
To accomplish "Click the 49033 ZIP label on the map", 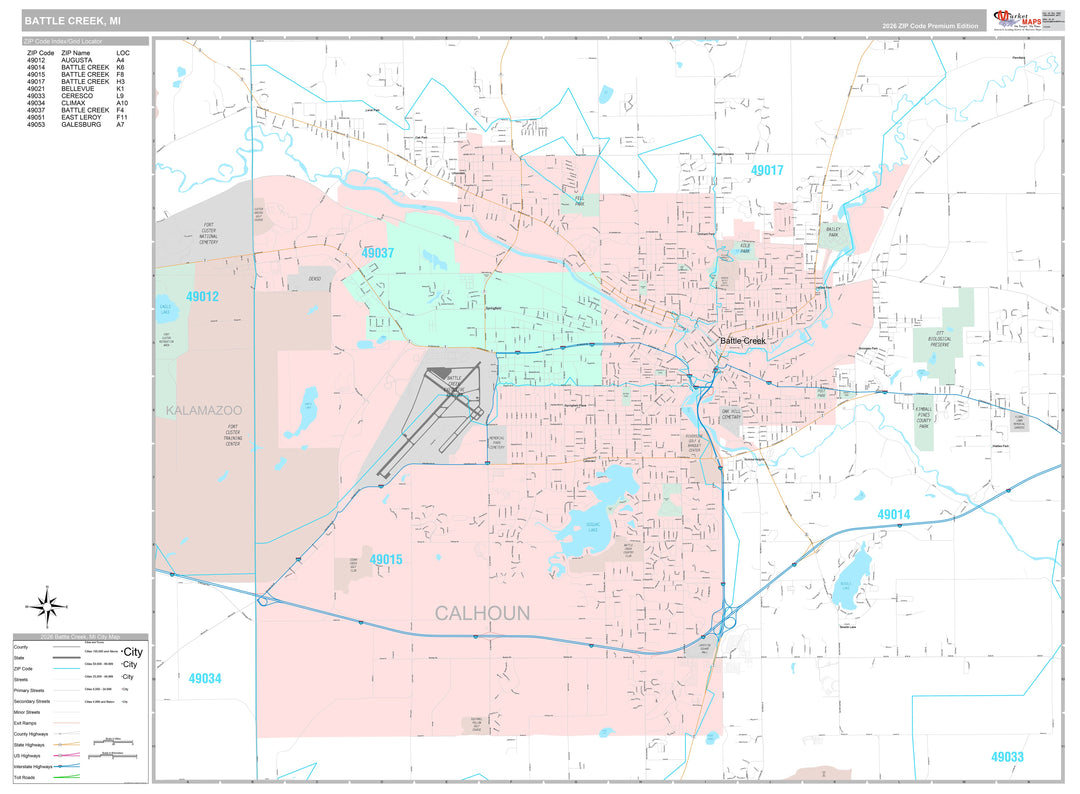I will coord(1007,757).
